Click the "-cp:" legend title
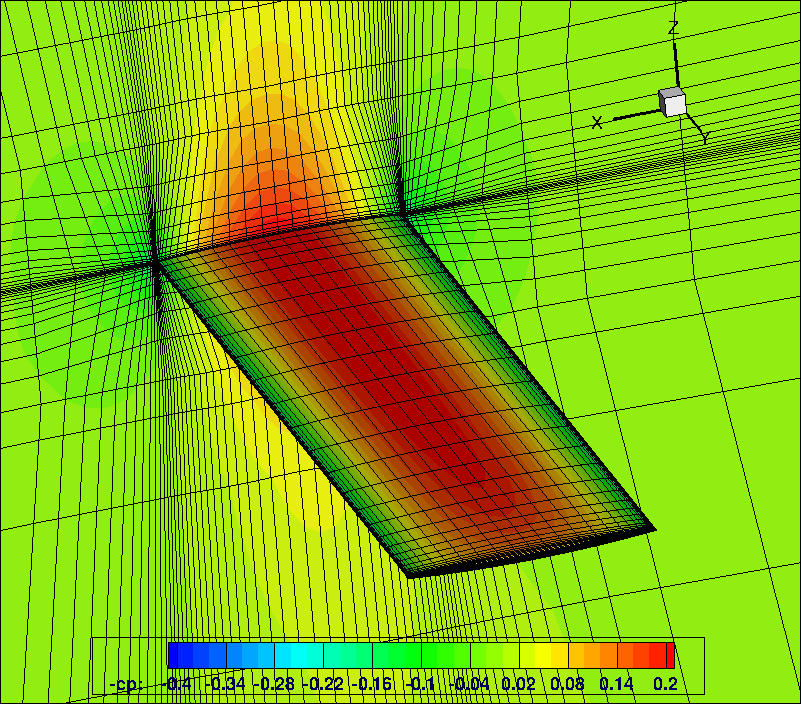This screenshot has height=704, width=801. tap(126, 684)
